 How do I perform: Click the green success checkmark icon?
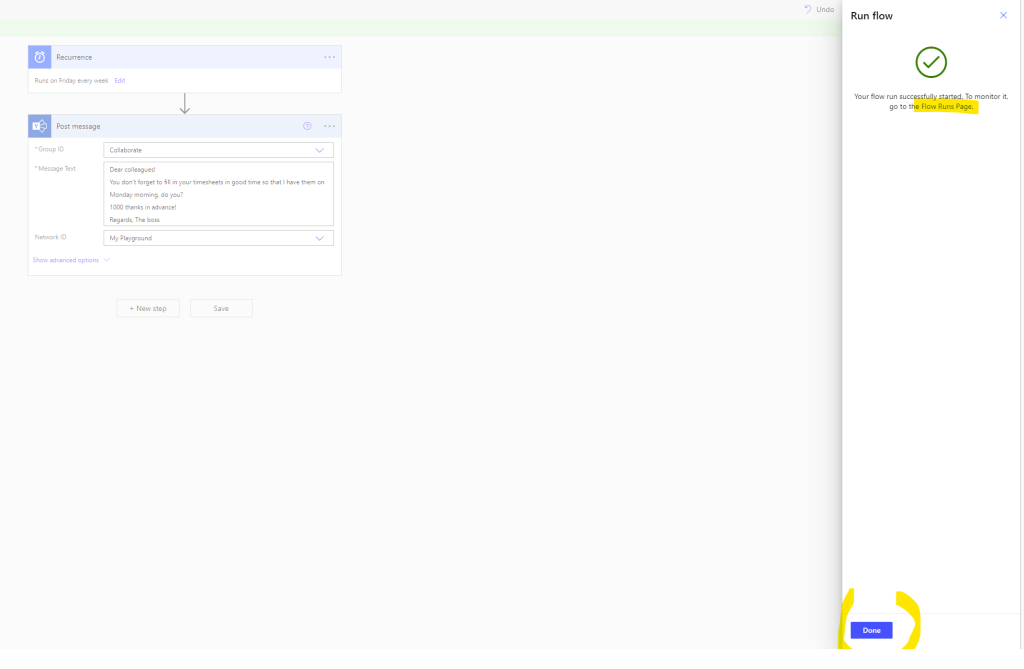pos(931,62)
